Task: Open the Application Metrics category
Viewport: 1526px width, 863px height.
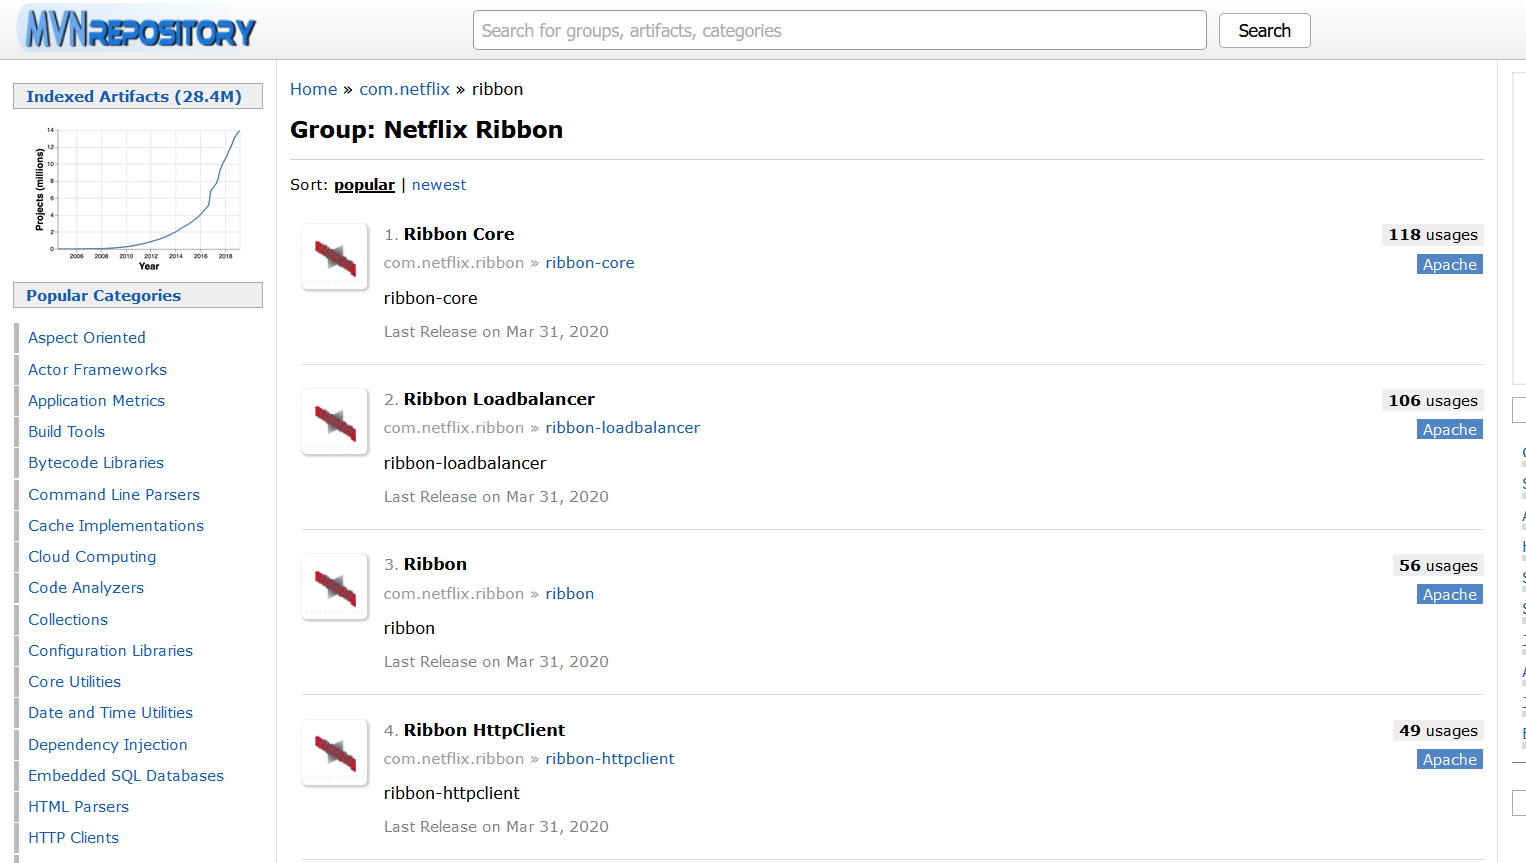Action: [96, 401]
